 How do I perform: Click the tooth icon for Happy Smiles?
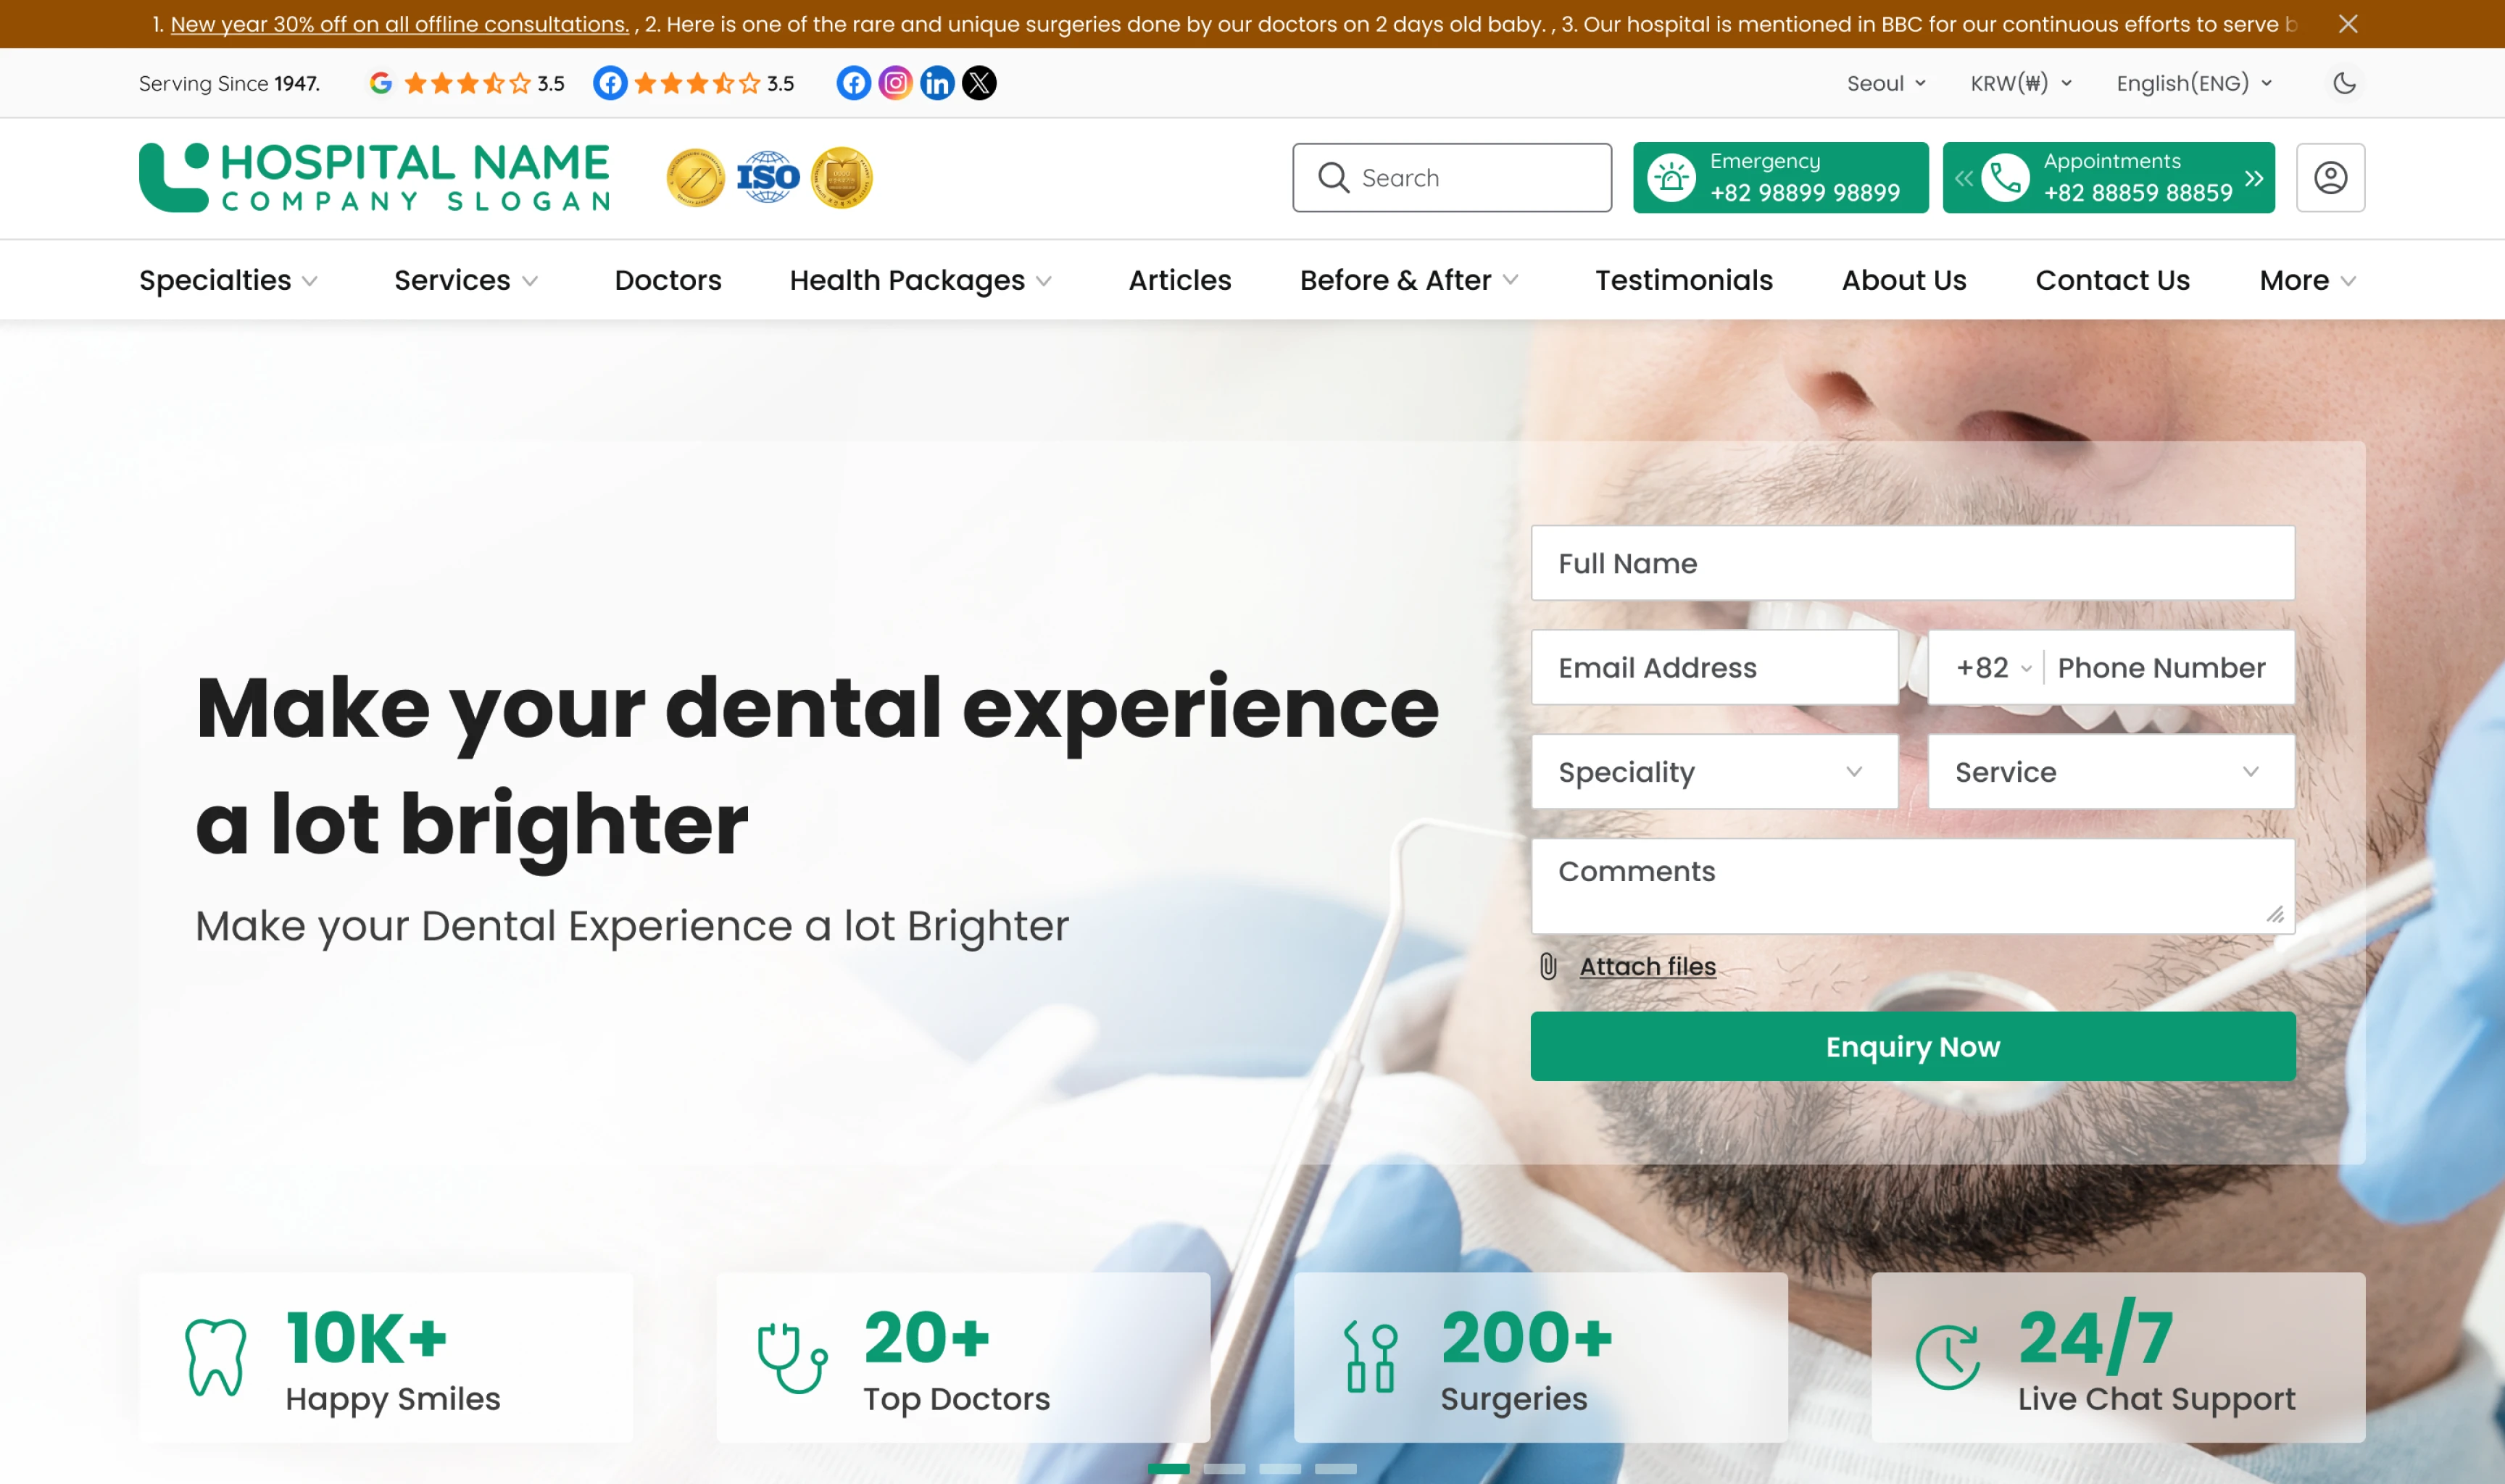point(215,1357)
